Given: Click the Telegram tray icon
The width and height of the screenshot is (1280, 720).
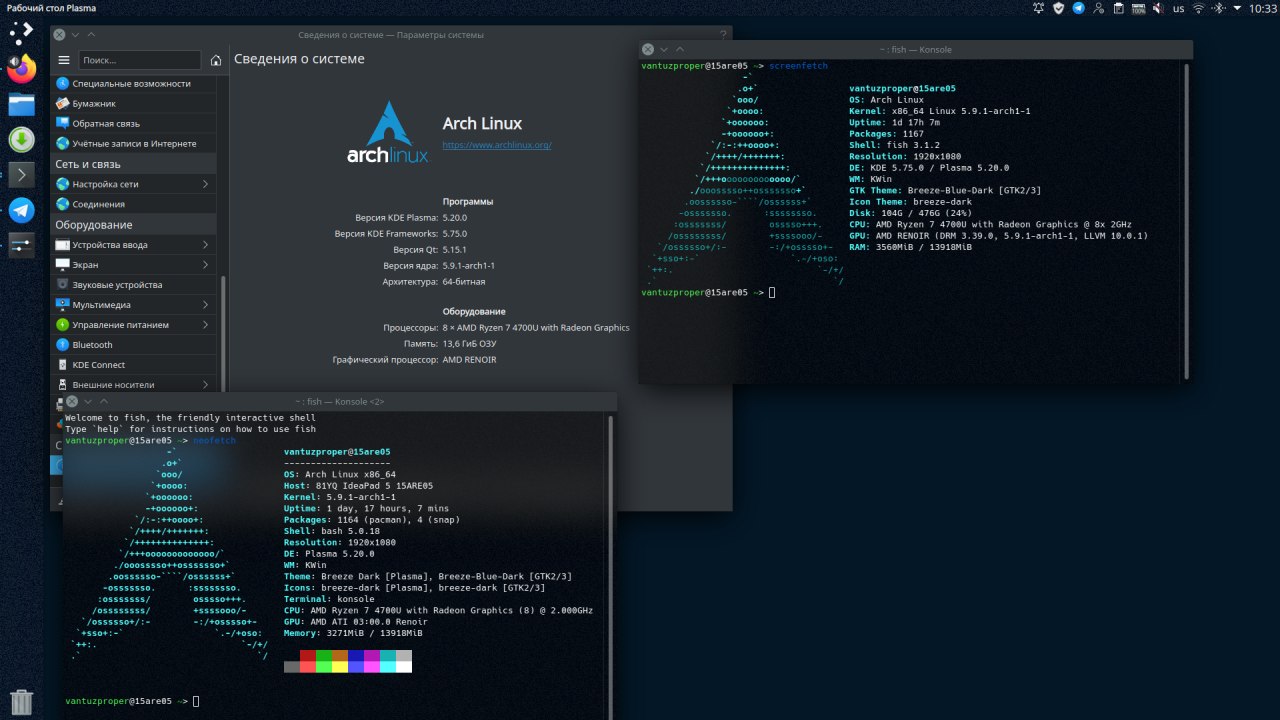Looking at the screenshot, I should click(1079, 8).
